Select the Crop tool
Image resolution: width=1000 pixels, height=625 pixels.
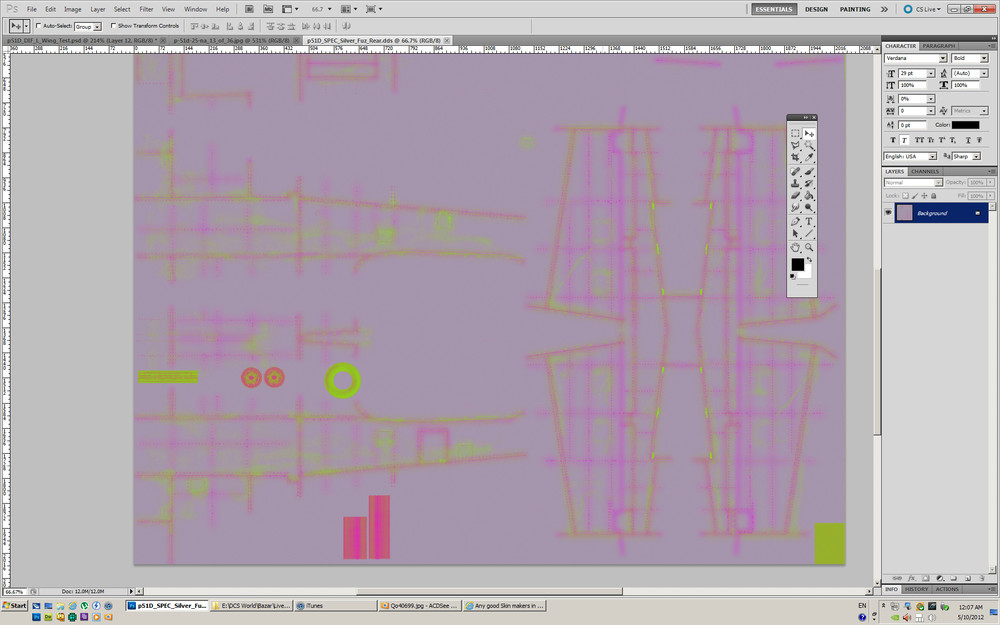point(796,158)
